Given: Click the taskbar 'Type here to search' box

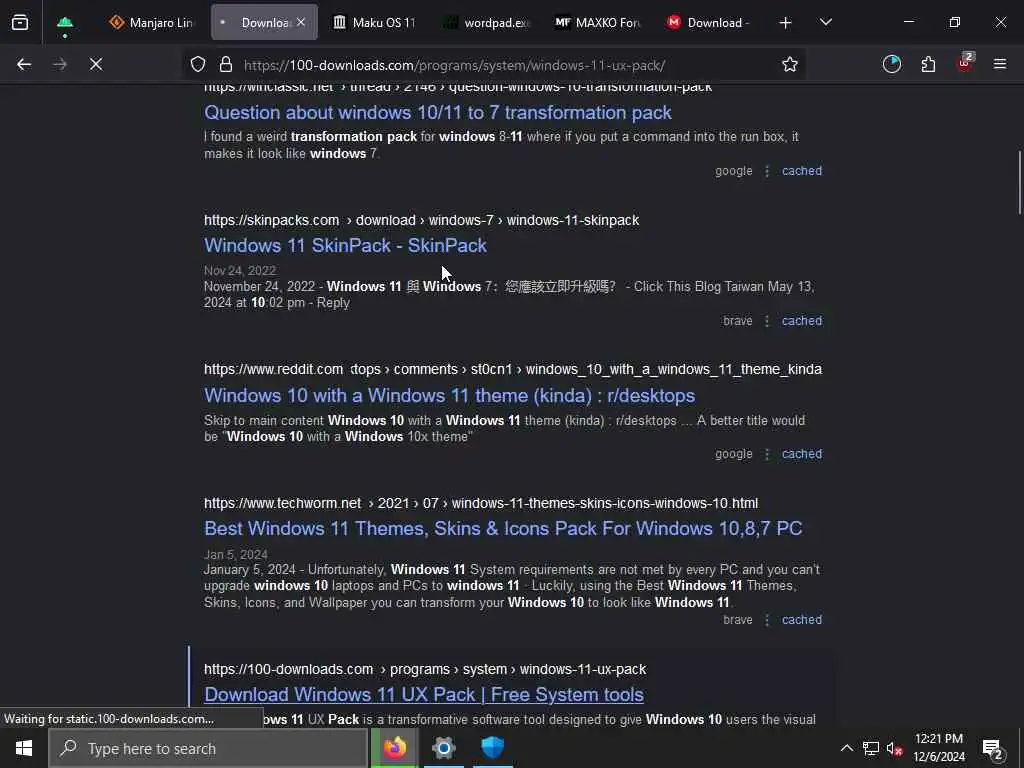Looking at the screenshot, I should [x=208, y=748].
